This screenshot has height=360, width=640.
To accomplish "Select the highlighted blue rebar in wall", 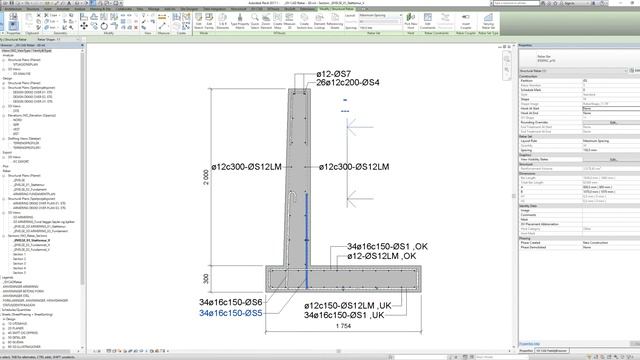I will pos(307,241).
